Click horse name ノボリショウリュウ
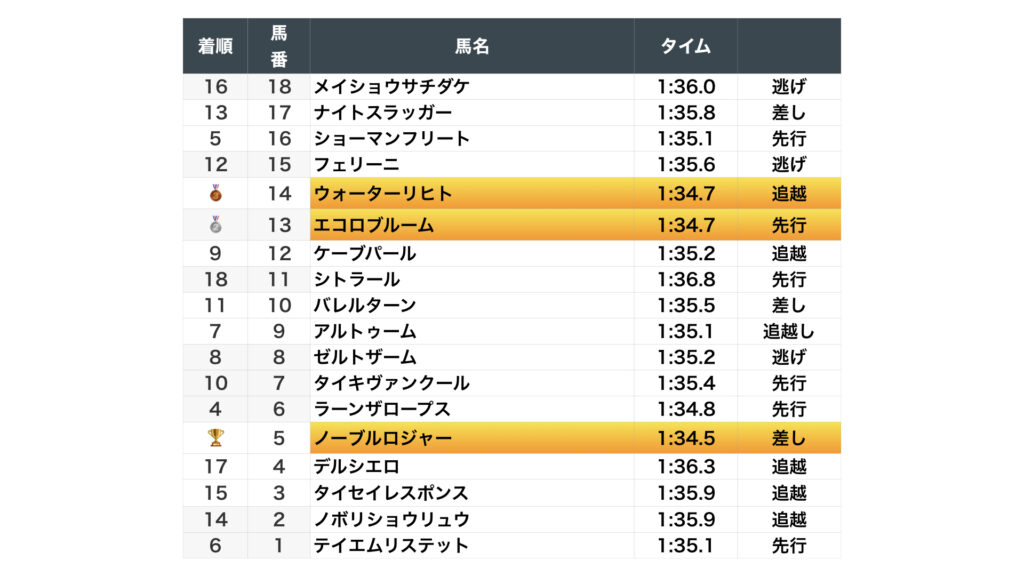 [391, 519]
